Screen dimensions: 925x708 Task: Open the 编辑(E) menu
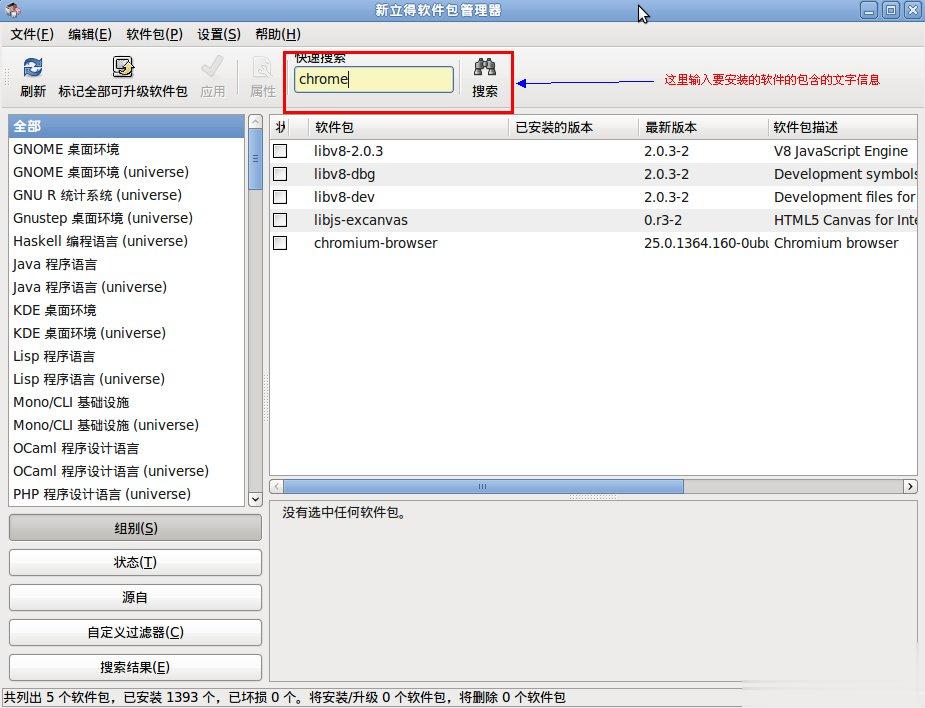90,34
